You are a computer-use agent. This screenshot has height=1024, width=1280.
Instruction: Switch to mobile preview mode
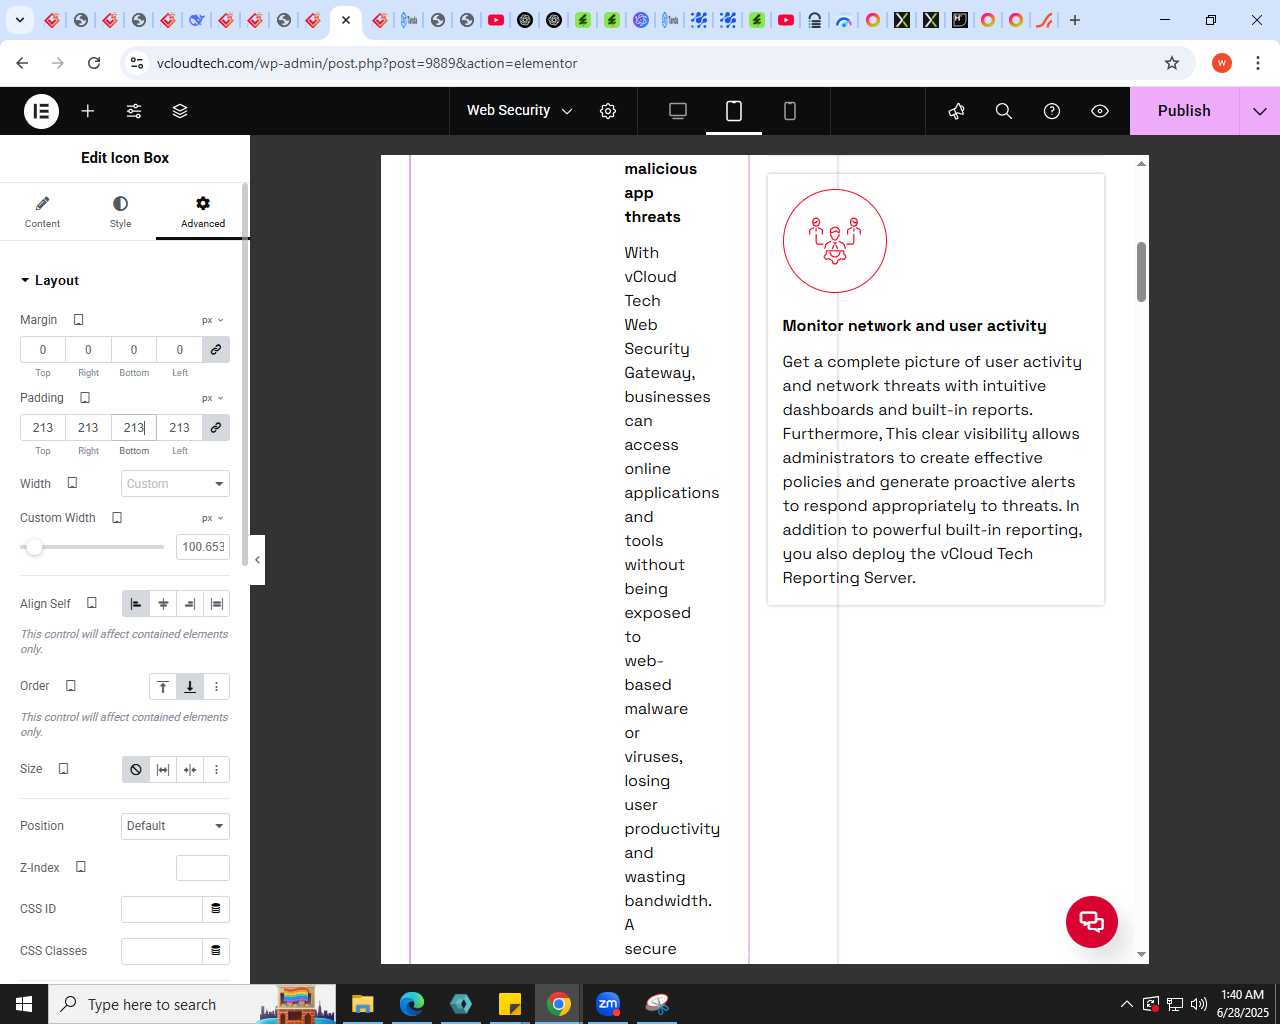[790, 111]
